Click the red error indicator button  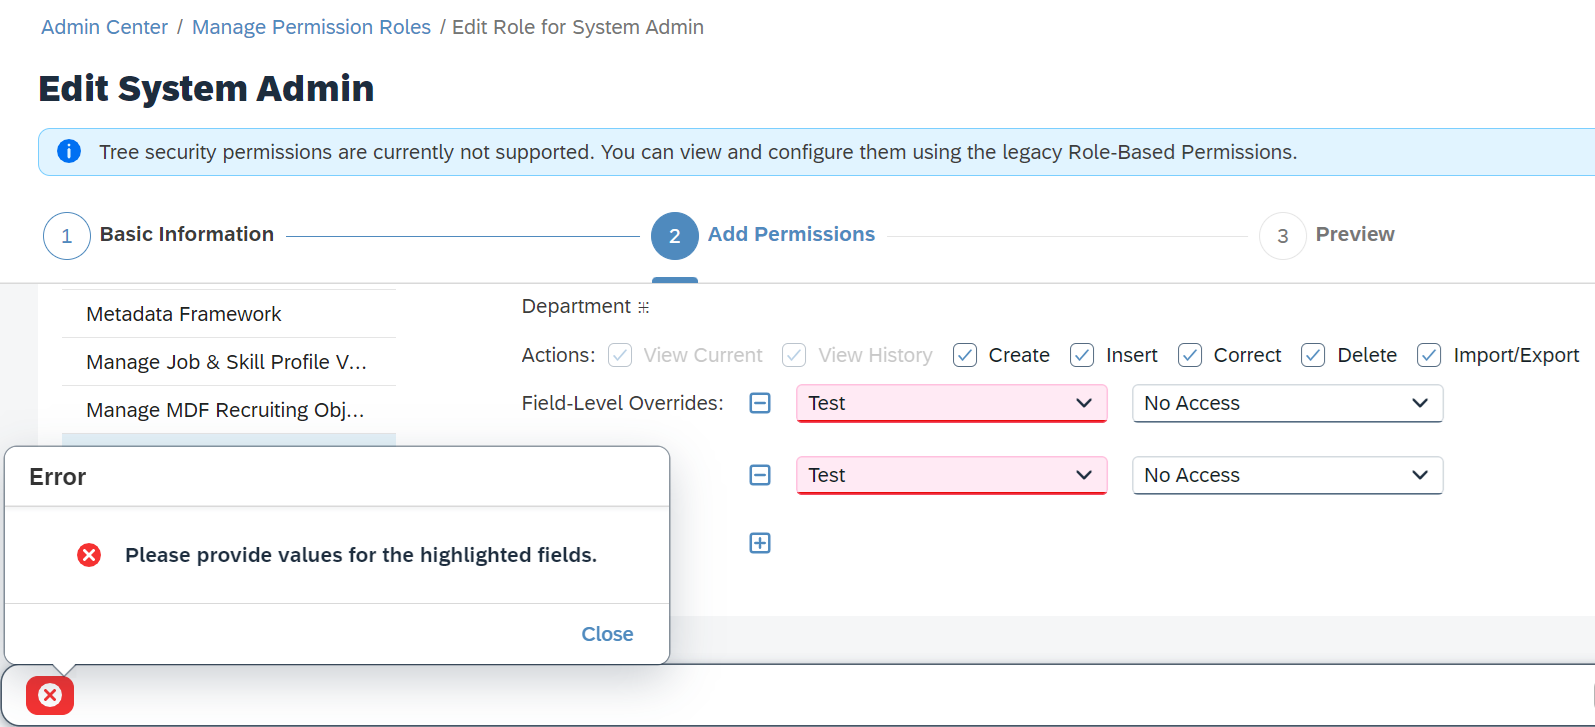pos(50,695)
